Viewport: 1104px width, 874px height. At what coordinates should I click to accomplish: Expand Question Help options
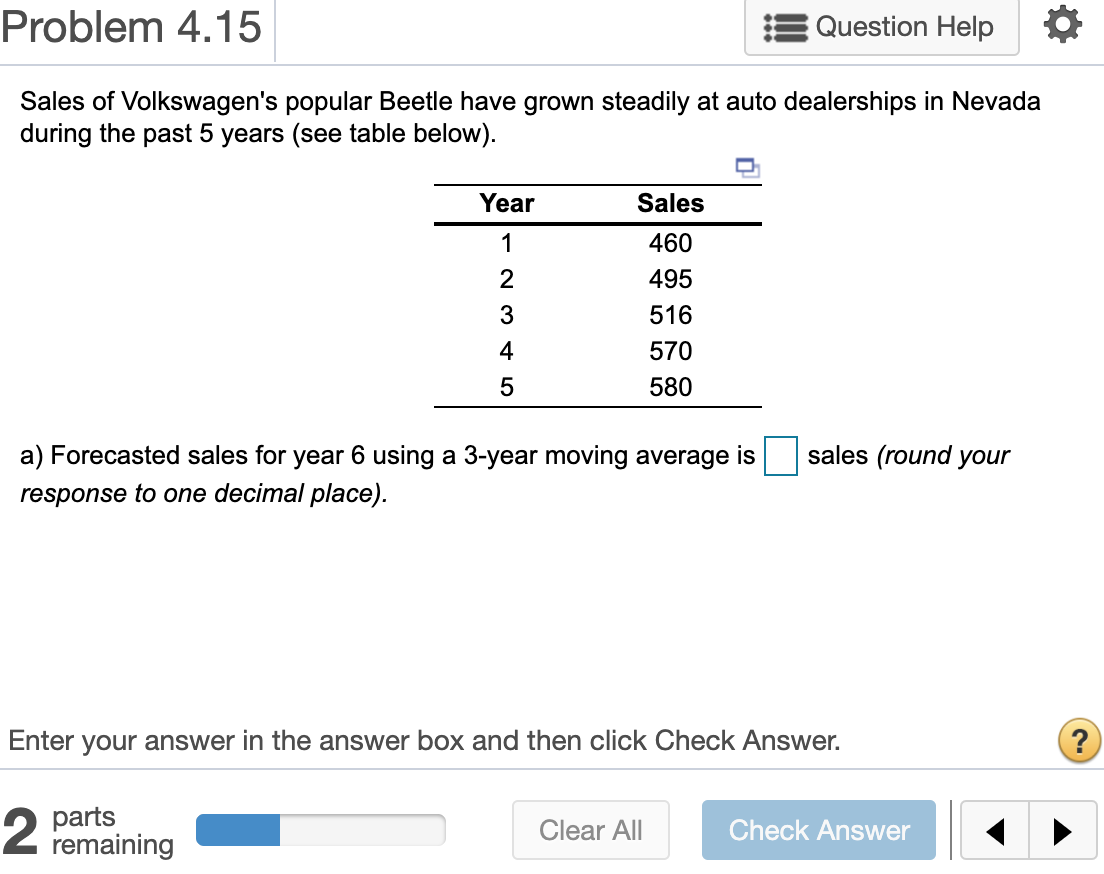click(x=880, y=26)
